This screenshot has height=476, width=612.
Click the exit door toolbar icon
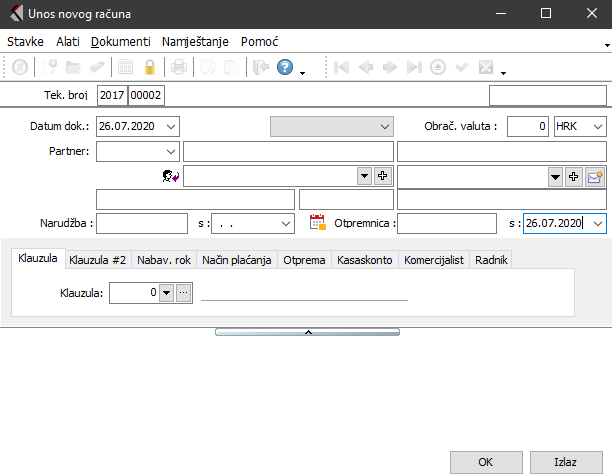(261, 68)
